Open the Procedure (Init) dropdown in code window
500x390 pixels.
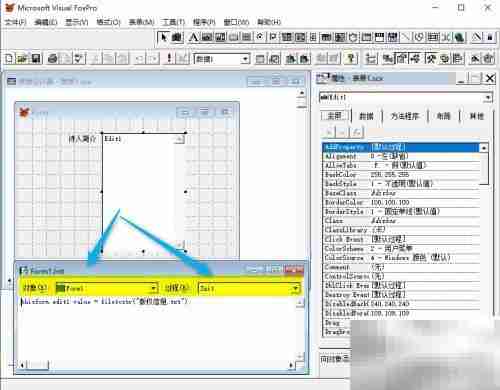(295, 288)
